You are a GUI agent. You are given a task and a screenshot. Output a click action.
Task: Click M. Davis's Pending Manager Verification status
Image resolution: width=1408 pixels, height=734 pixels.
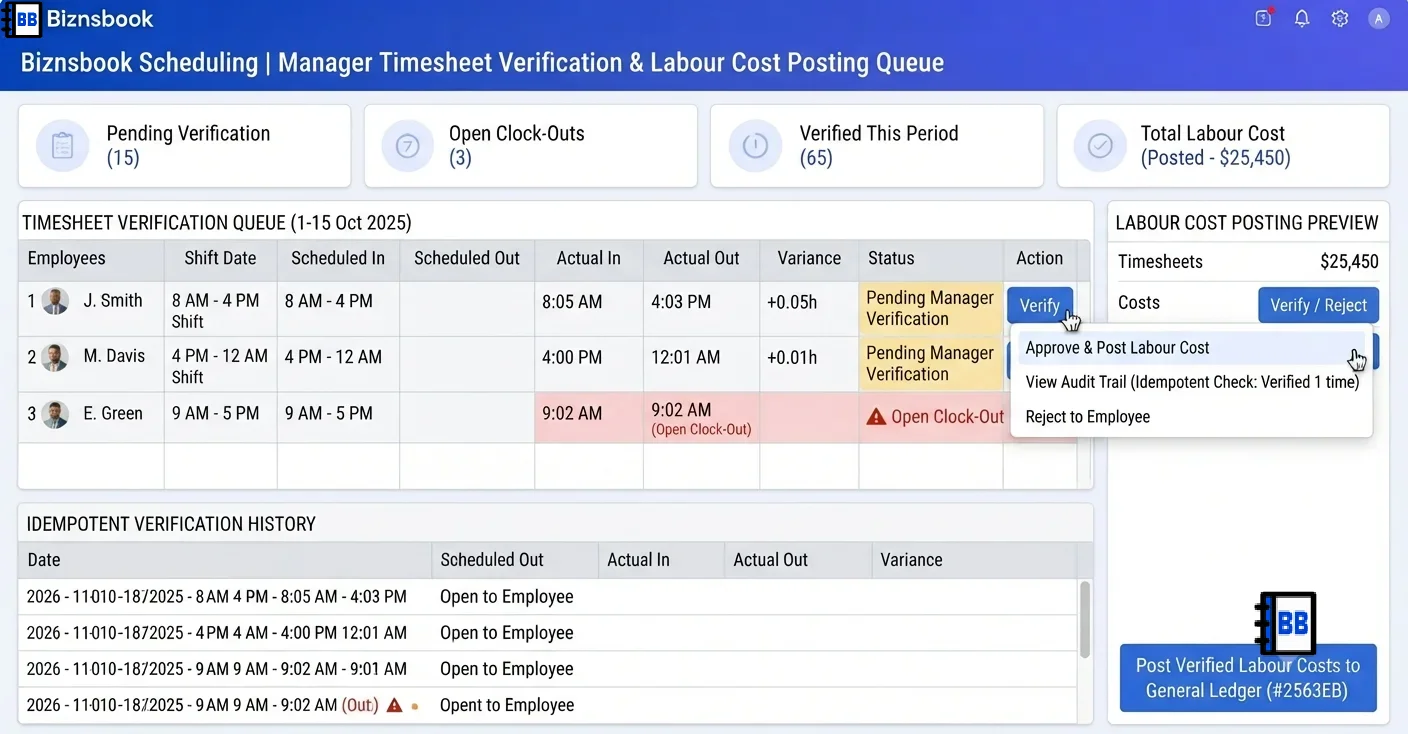click(x=930, y=364)
